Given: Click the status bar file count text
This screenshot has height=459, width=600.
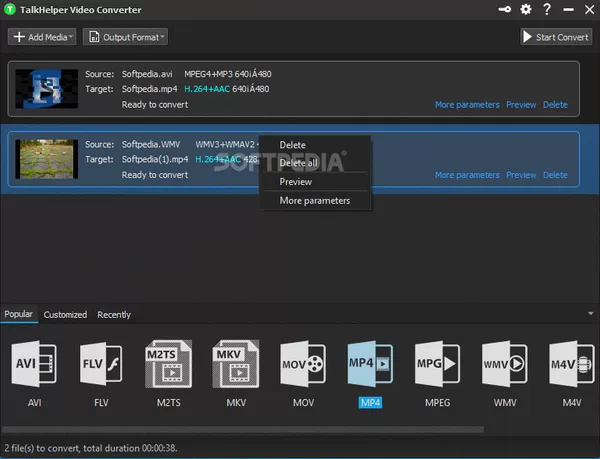Looking at the screenshot, I should pyautogui.click(x=91, y=448).
